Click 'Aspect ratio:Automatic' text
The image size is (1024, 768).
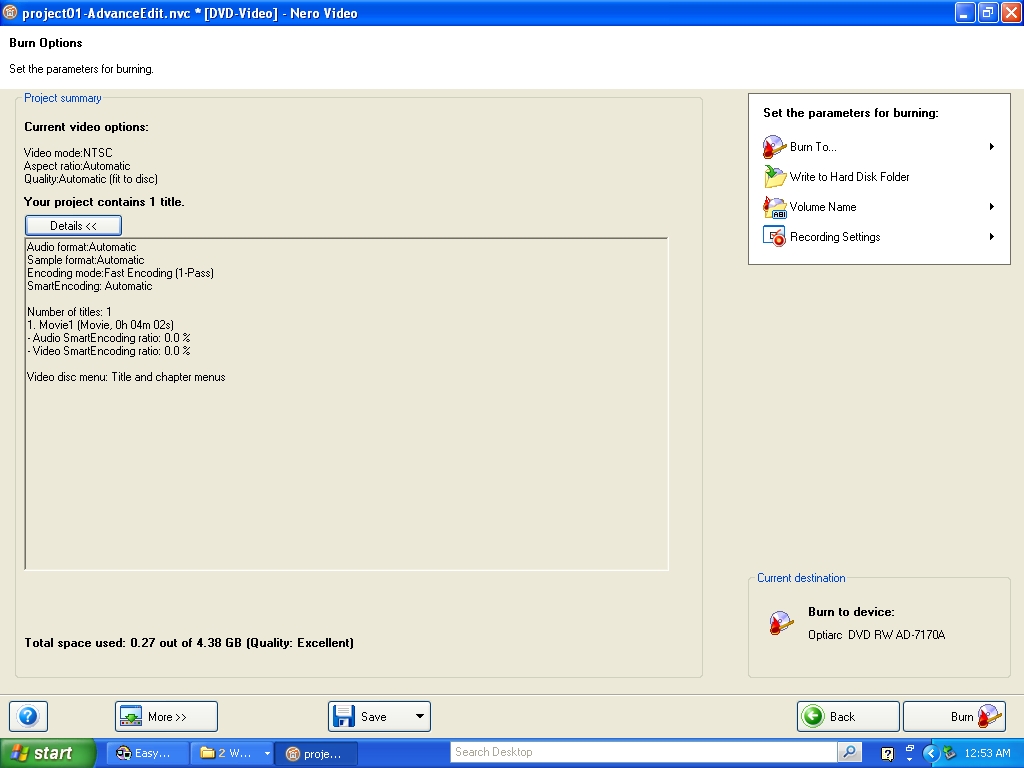[77, 166]
